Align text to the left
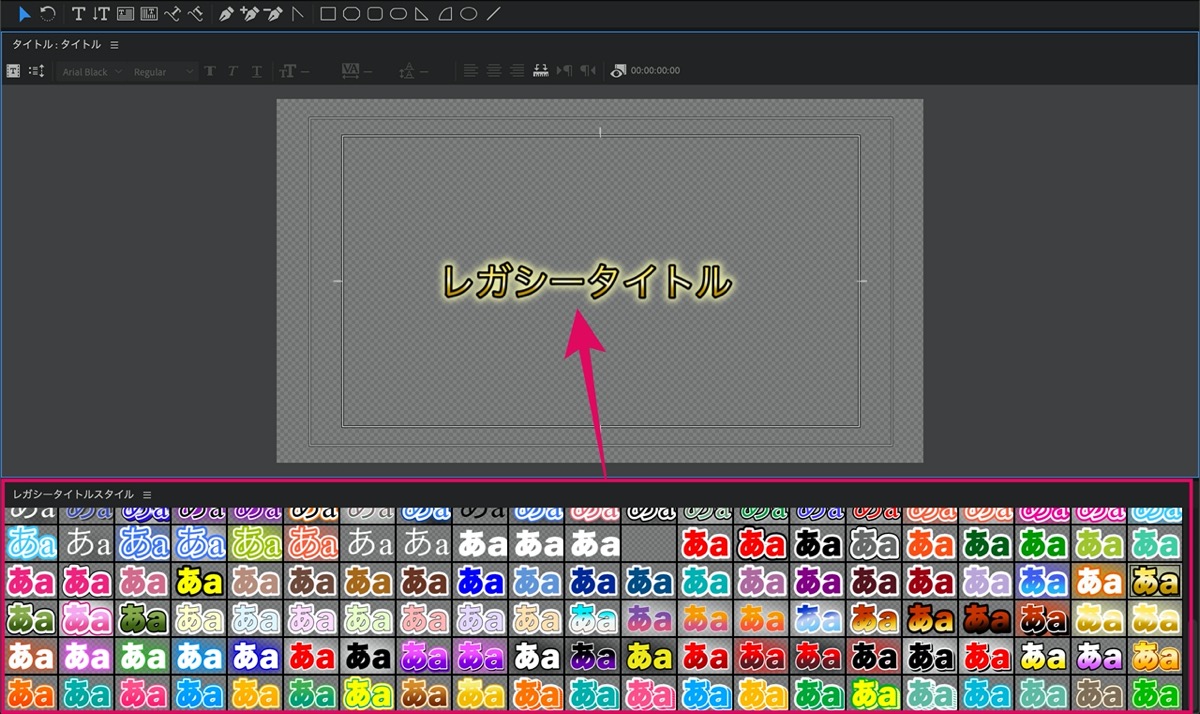 [x=470, y=71]
